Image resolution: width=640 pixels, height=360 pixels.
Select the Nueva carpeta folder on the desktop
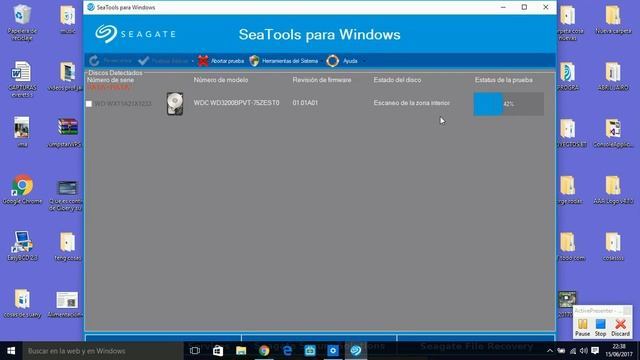(613, 20)
